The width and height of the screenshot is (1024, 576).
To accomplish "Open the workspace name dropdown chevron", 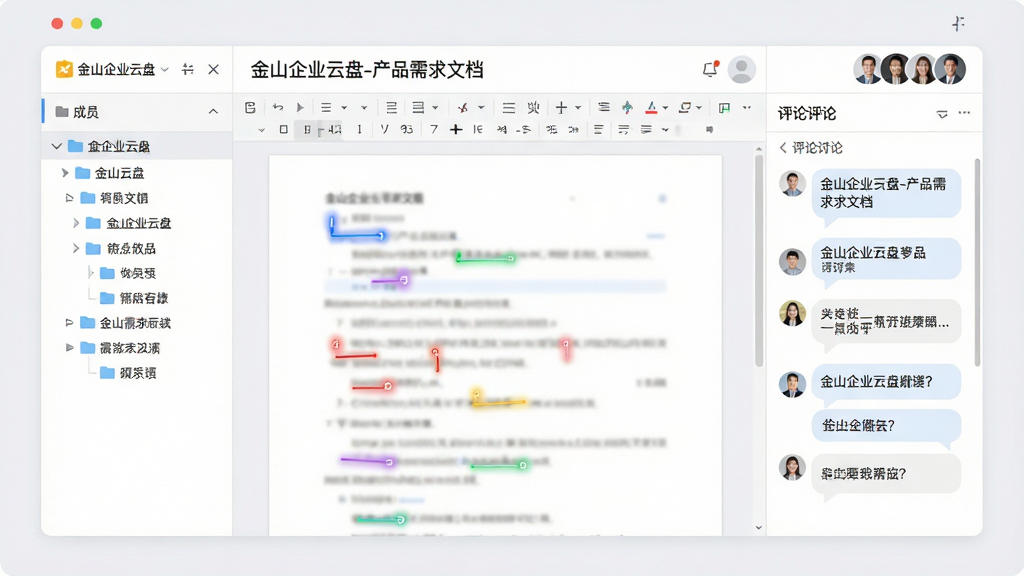I will click(165, 69).
